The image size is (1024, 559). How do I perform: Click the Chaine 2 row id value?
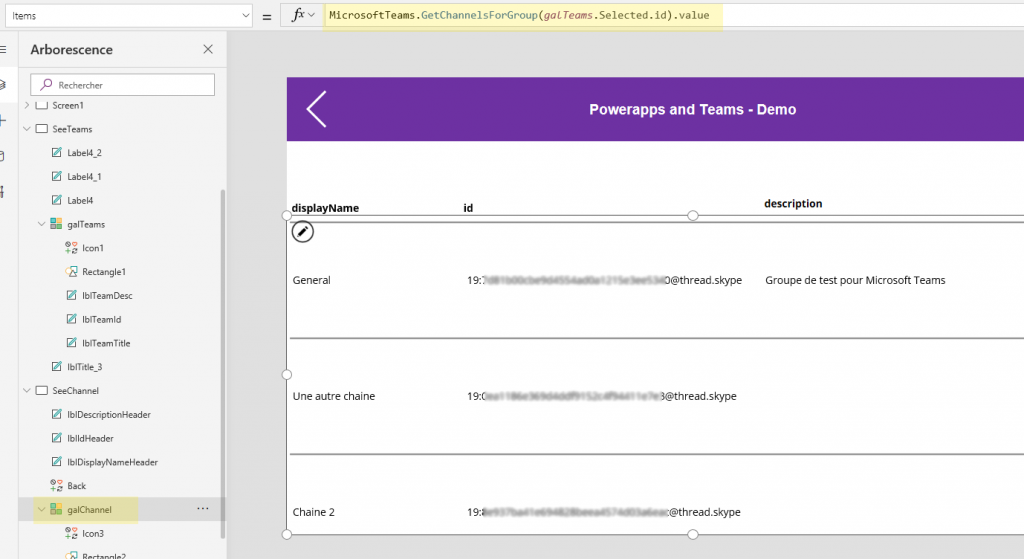pos(603,513)
